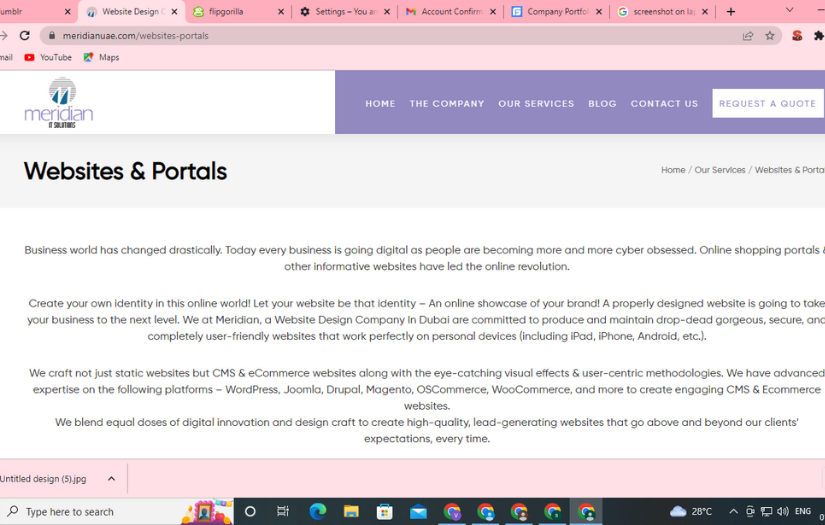The height and width of the screenshot is (525, 825).
Task: Open the volume speaker icon
Action: (x=783, y=511)
